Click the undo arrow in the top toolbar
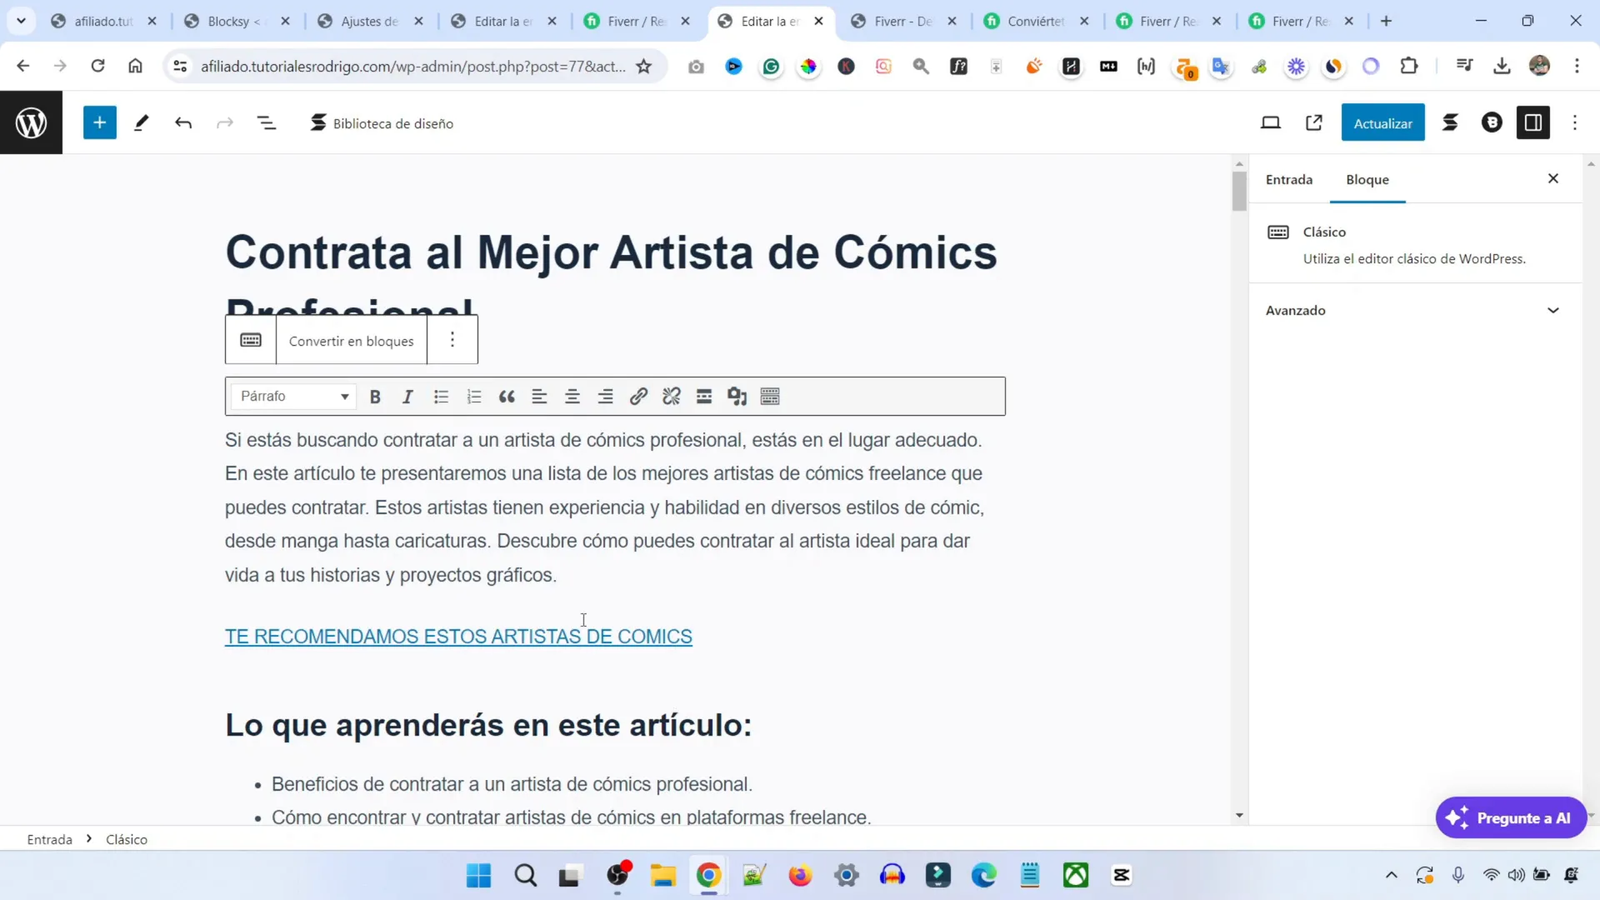This screenshot has width=1600, height=900. (x=183, y=122)
